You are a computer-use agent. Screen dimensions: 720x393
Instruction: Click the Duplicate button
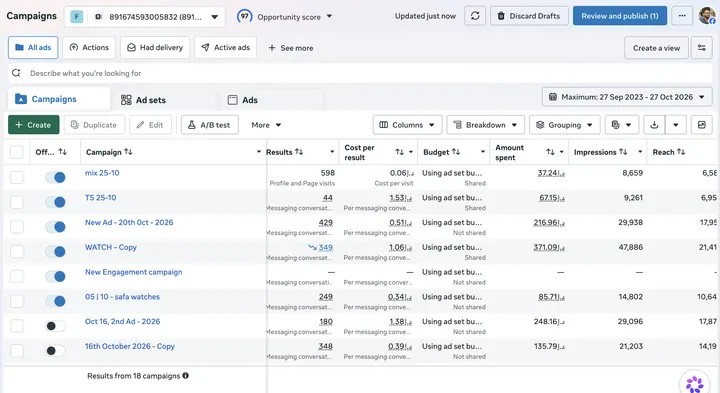(x=94, y=125)
